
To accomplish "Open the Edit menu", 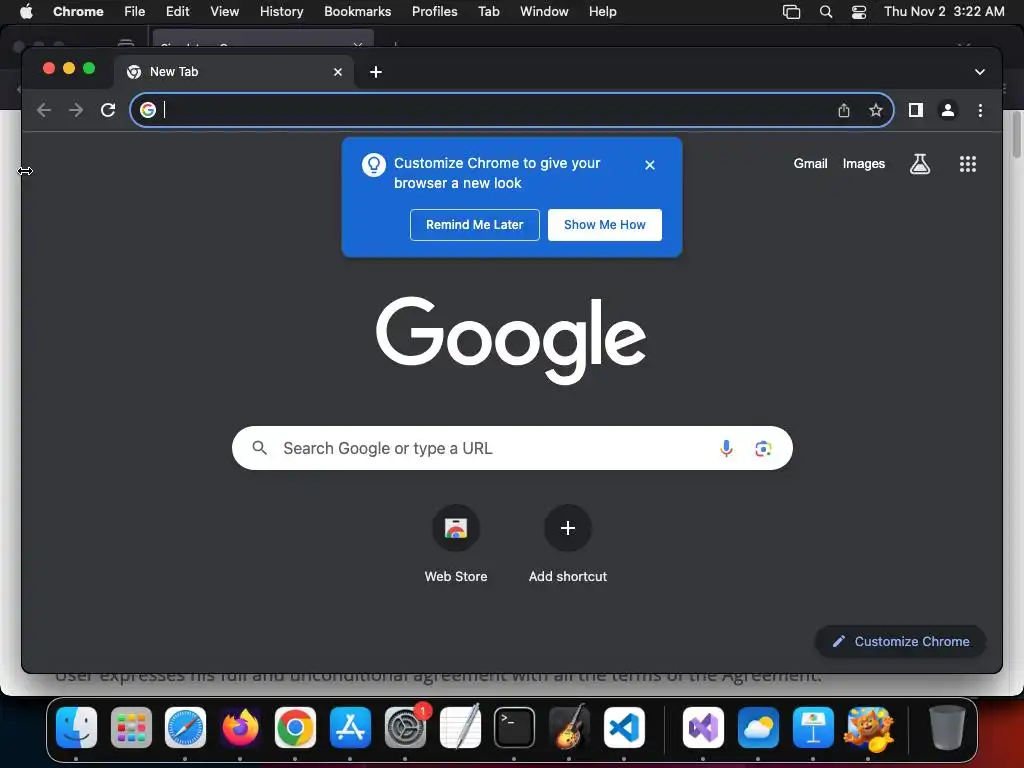I will pyautogui.click(x=177, y=11).
